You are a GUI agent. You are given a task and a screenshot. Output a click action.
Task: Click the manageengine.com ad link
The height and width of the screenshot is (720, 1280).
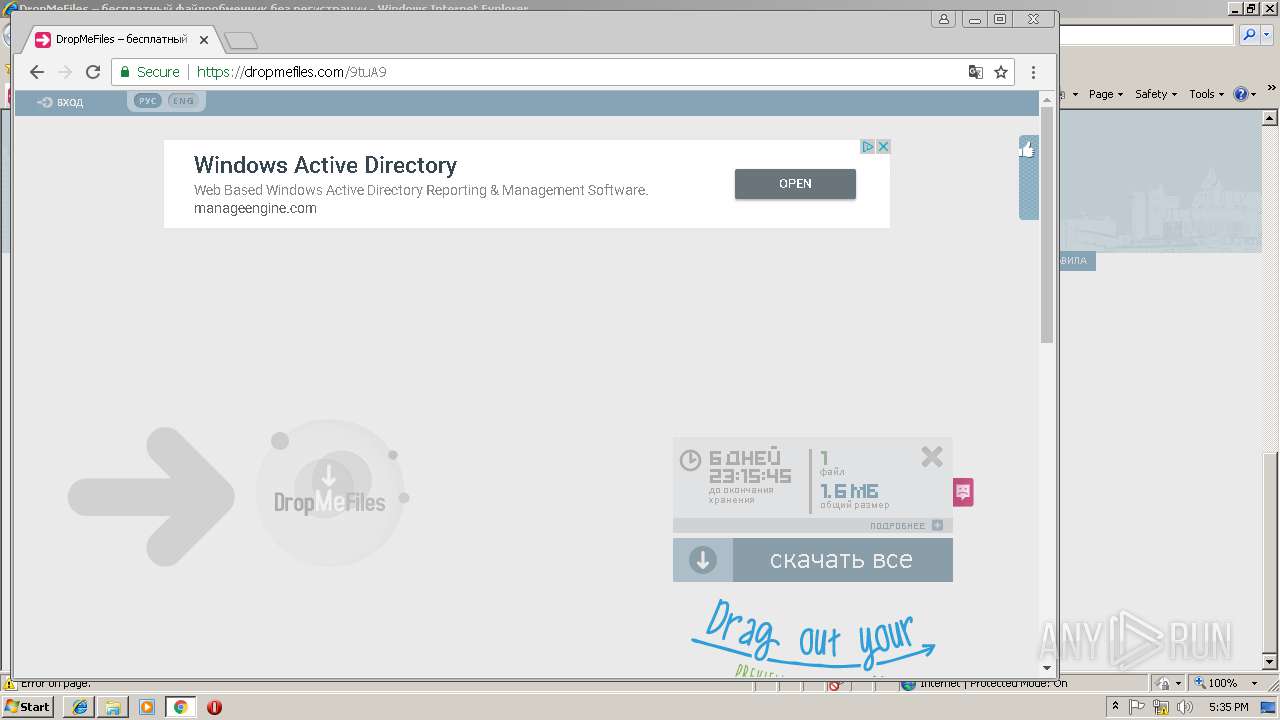pyautogui.click(x=255, y=208)
